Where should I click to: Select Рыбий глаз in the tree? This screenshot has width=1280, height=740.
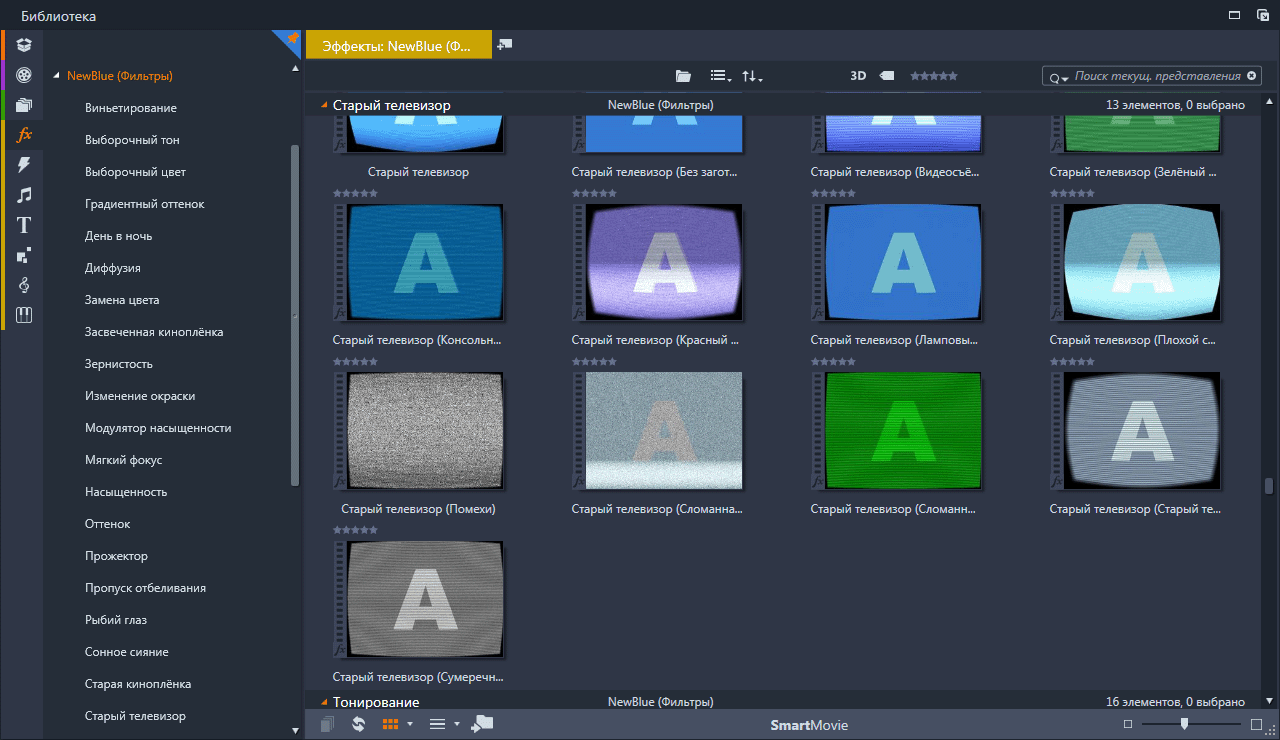pos(116,620)
